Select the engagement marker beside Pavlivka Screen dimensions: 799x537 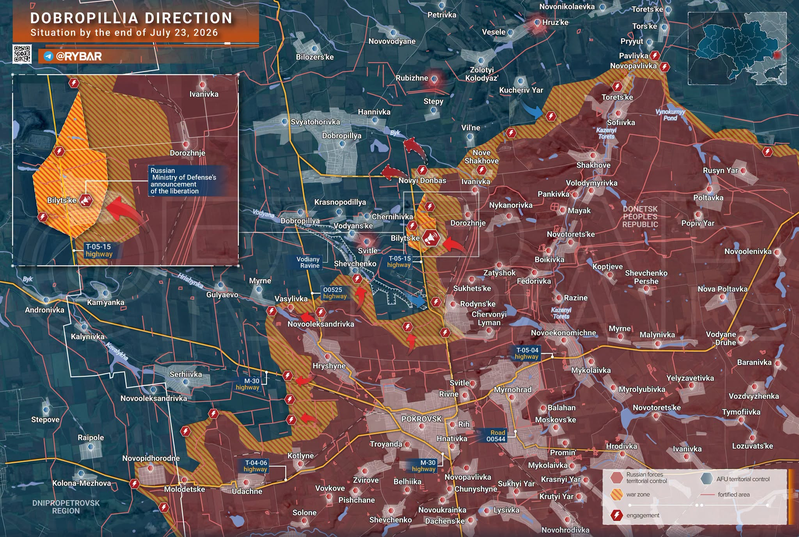(655, 56)
